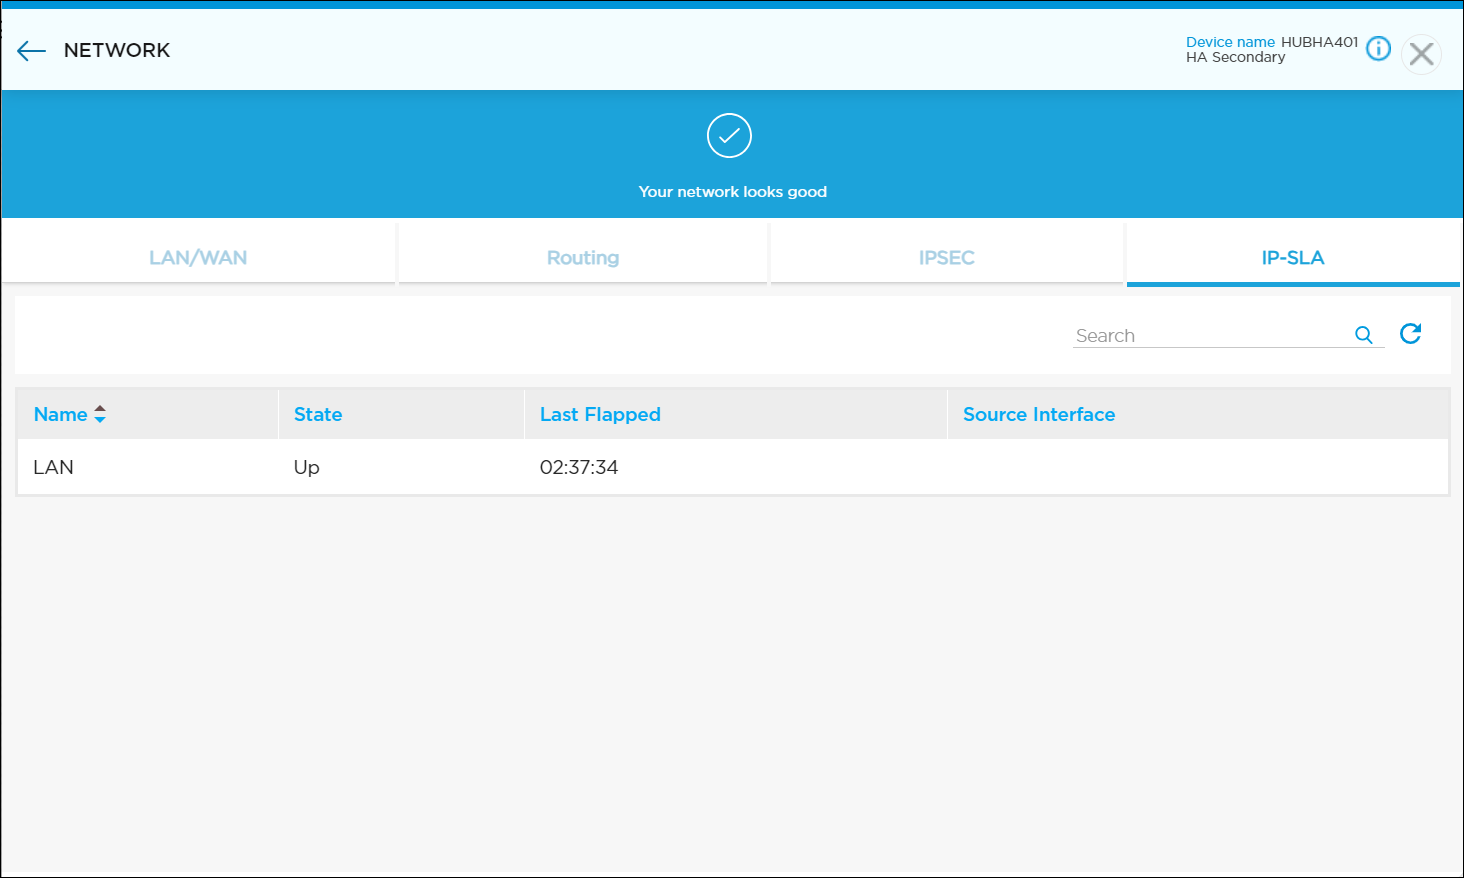Select the LAN row entry
The width and height of the screenshot is (1464, 878).
(54, 467)
